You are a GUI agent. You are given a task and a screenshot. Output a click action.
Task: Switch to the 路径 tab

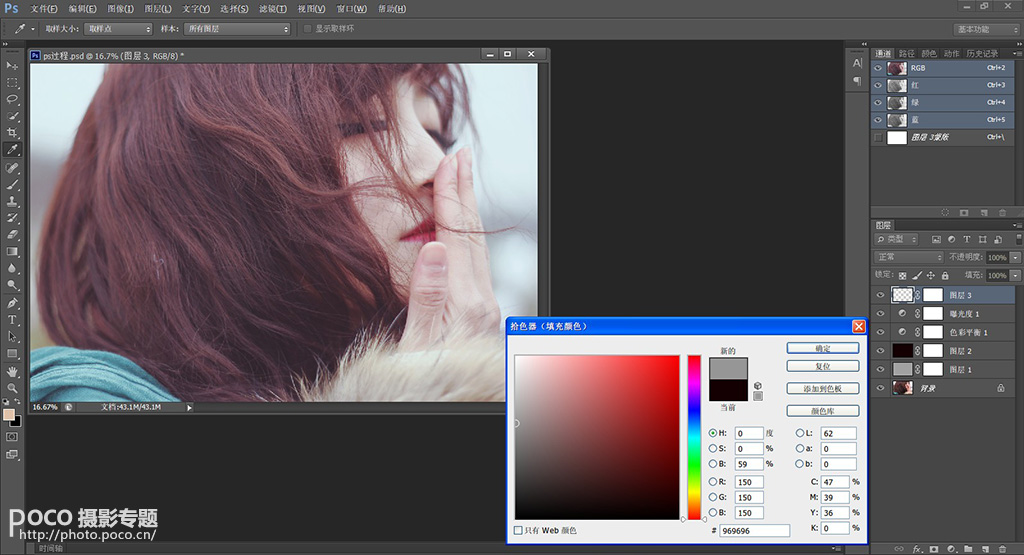906,54
